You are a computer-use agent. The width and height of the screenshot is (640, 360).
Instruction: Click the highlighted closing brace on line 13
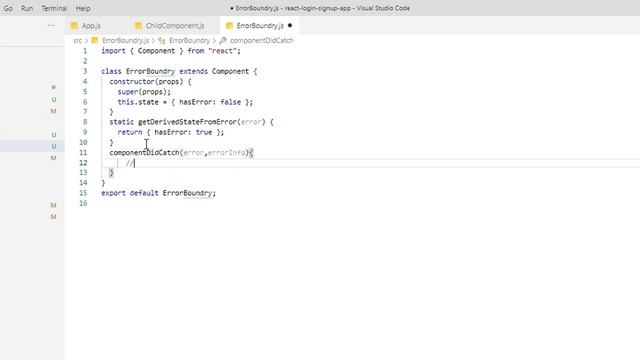click(111, 173)
